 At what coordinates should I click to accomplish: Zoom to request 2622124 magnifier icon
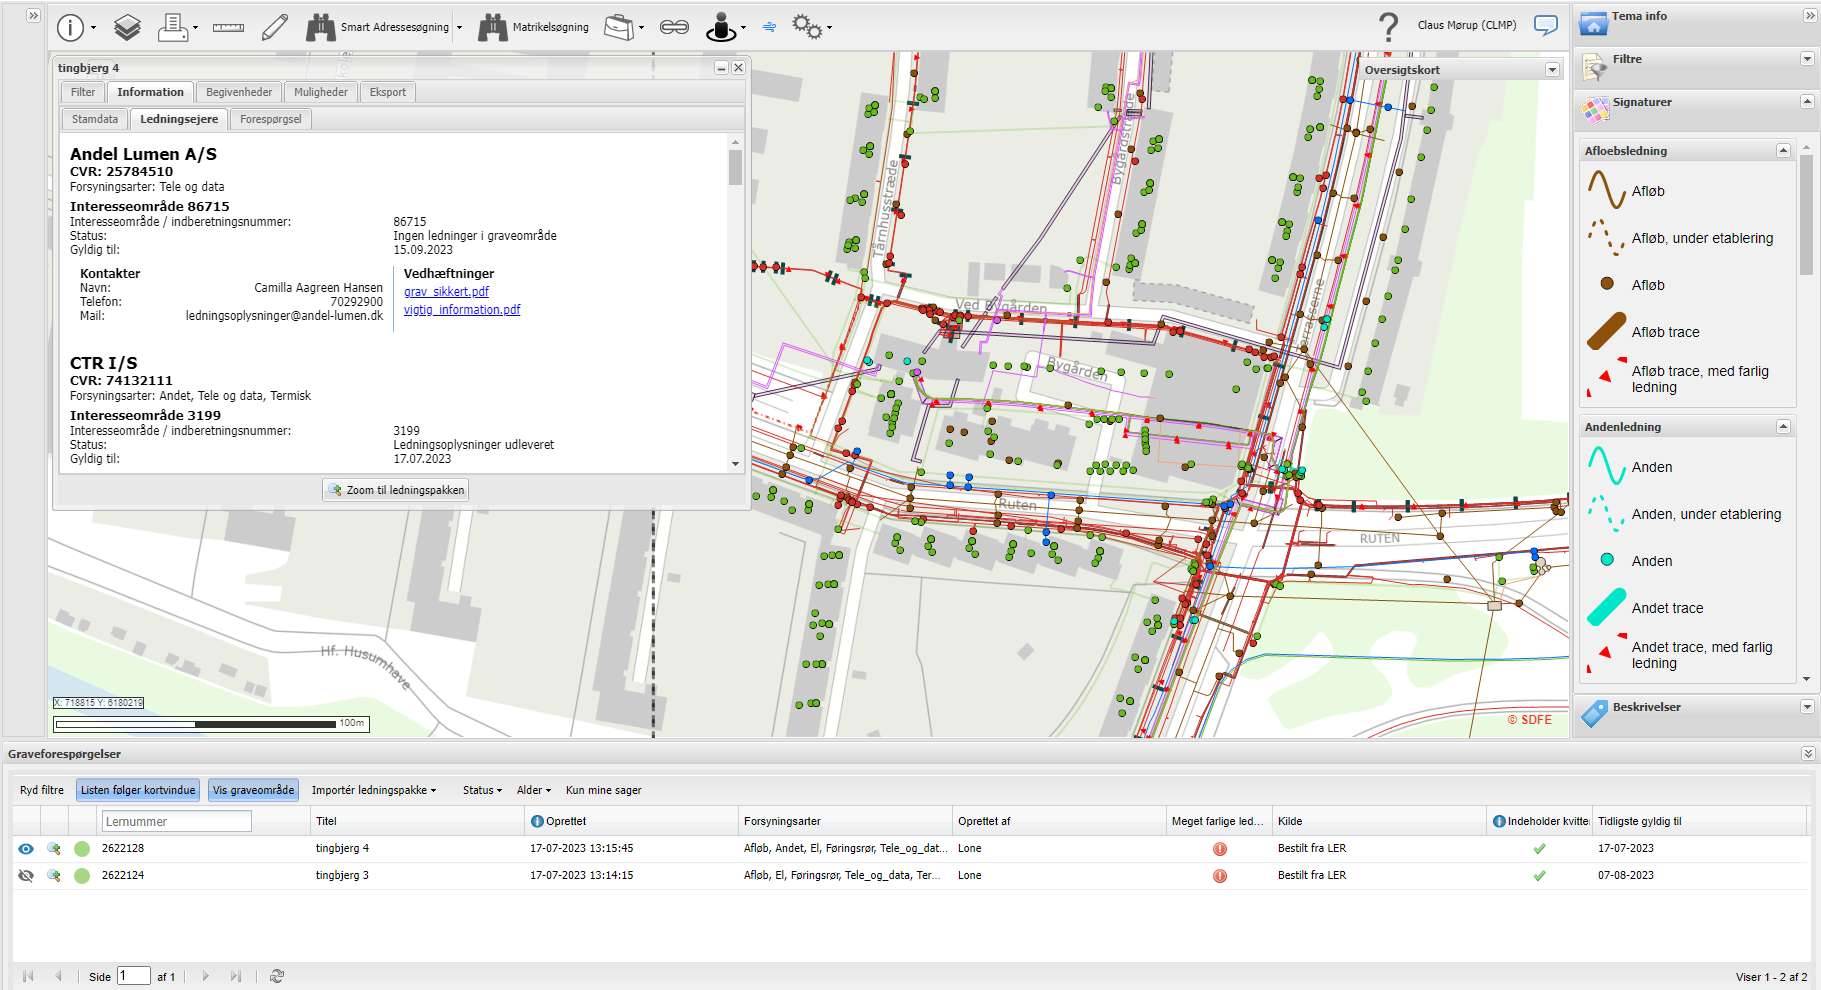(54, 875)
